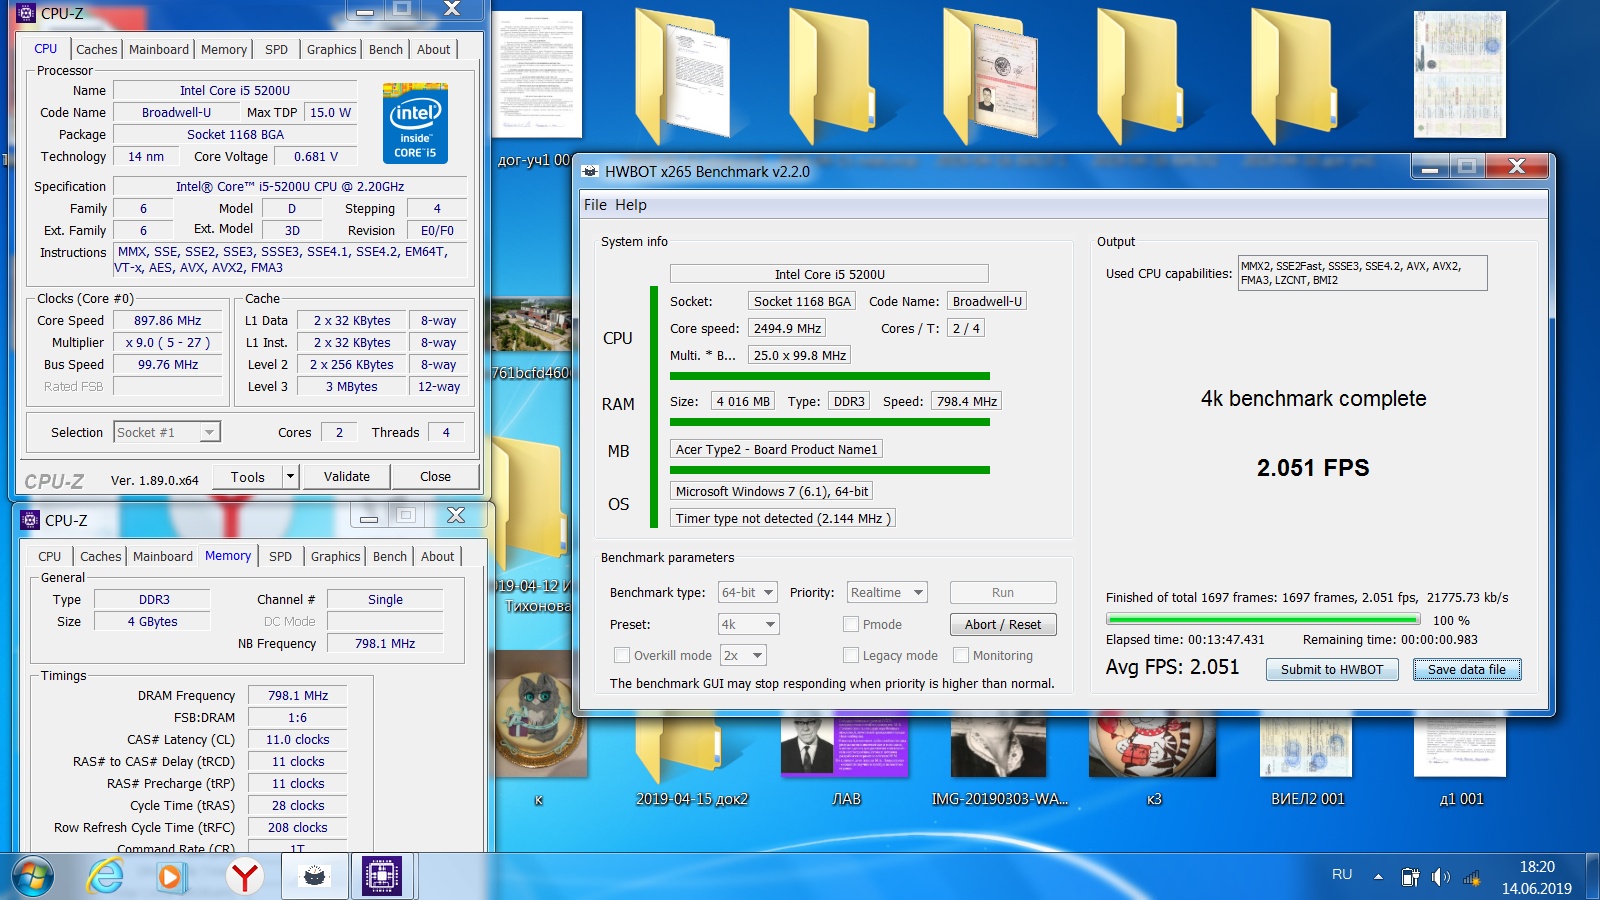
Task: Open About tab in top CPU-Z window
Action: click(x=434, y=49)
